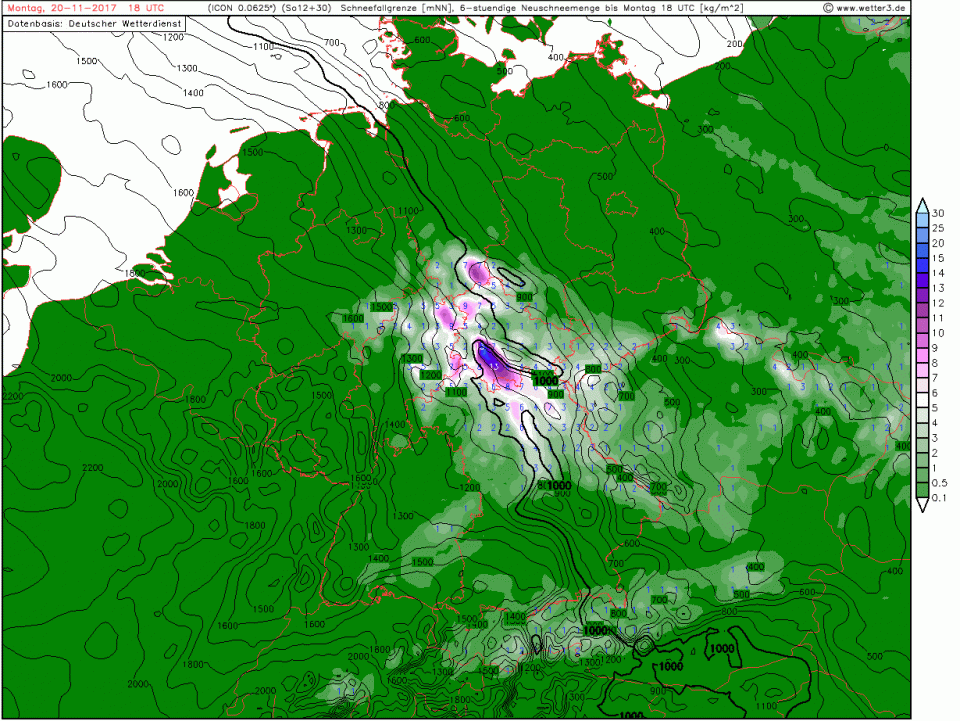Click the legend value label 0.5

[940, 483]
